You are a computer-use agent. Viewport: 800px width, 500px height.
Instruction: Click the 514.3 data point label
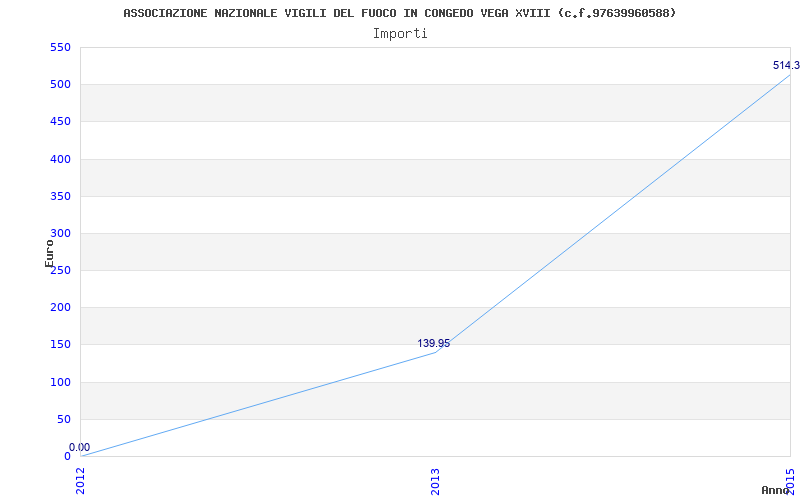786,65
